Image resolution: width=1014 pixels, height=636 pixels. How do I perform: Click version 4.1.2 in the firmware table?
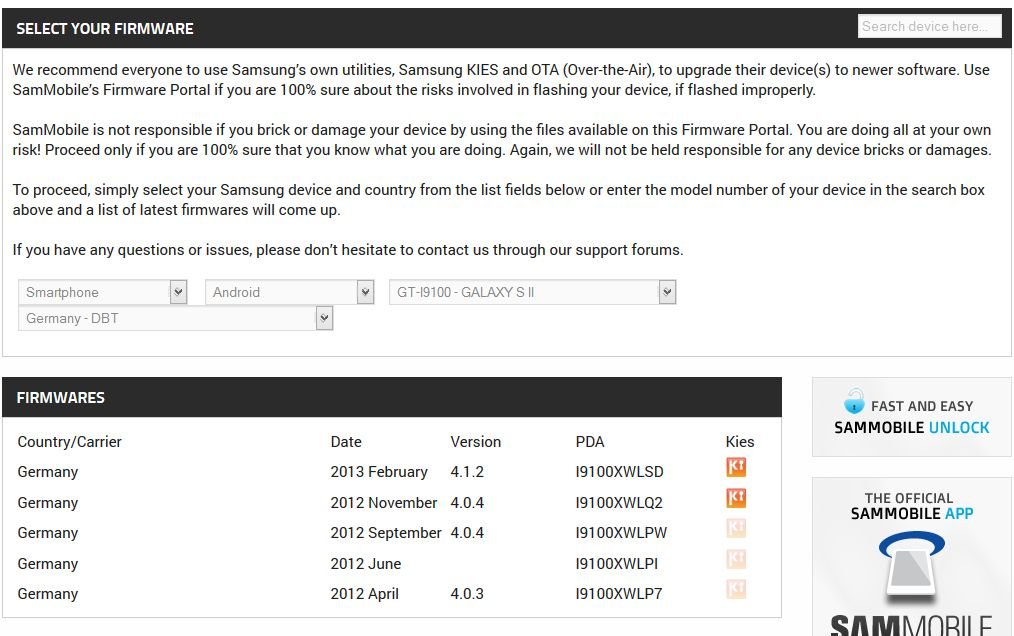(467, 472)
